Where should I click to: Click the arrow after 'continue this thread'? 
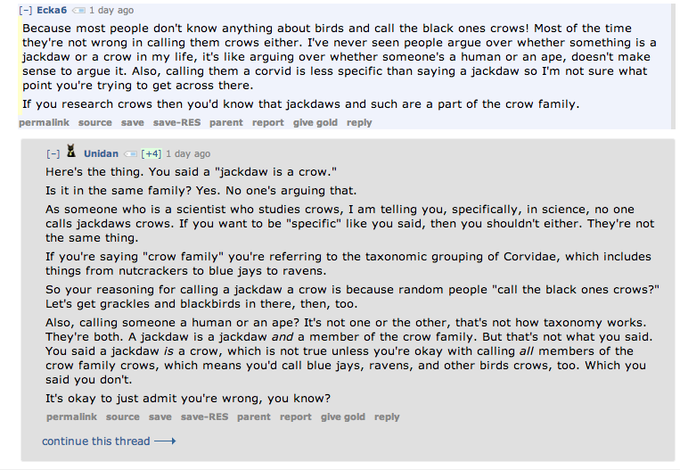pyautogui.click(x=165, y=441)
